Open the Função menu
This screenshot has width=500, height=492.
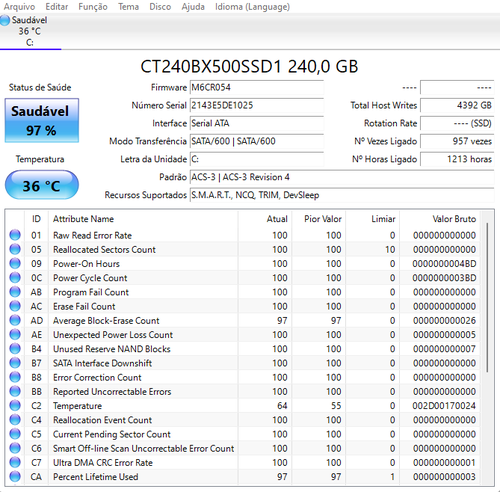coord(93,7)
